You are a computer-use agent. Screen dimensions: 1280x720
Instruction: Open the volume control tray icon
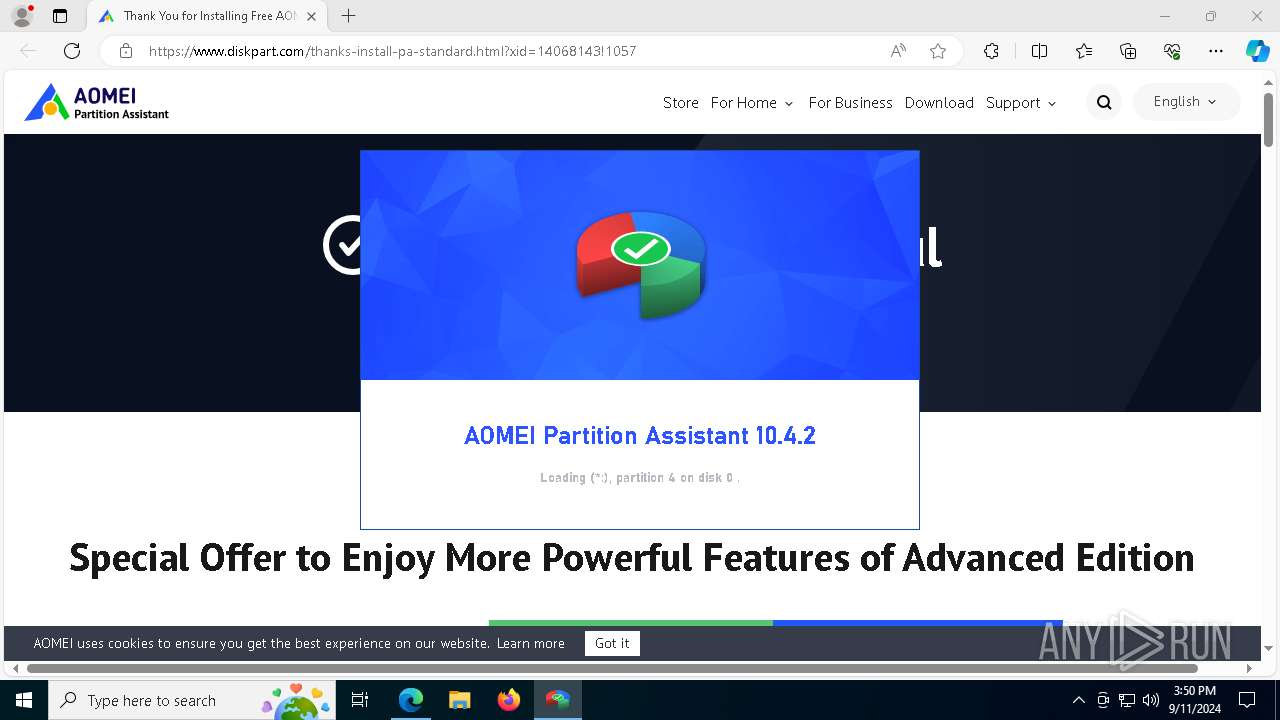pyautogui.click(x=1151, y=700)
